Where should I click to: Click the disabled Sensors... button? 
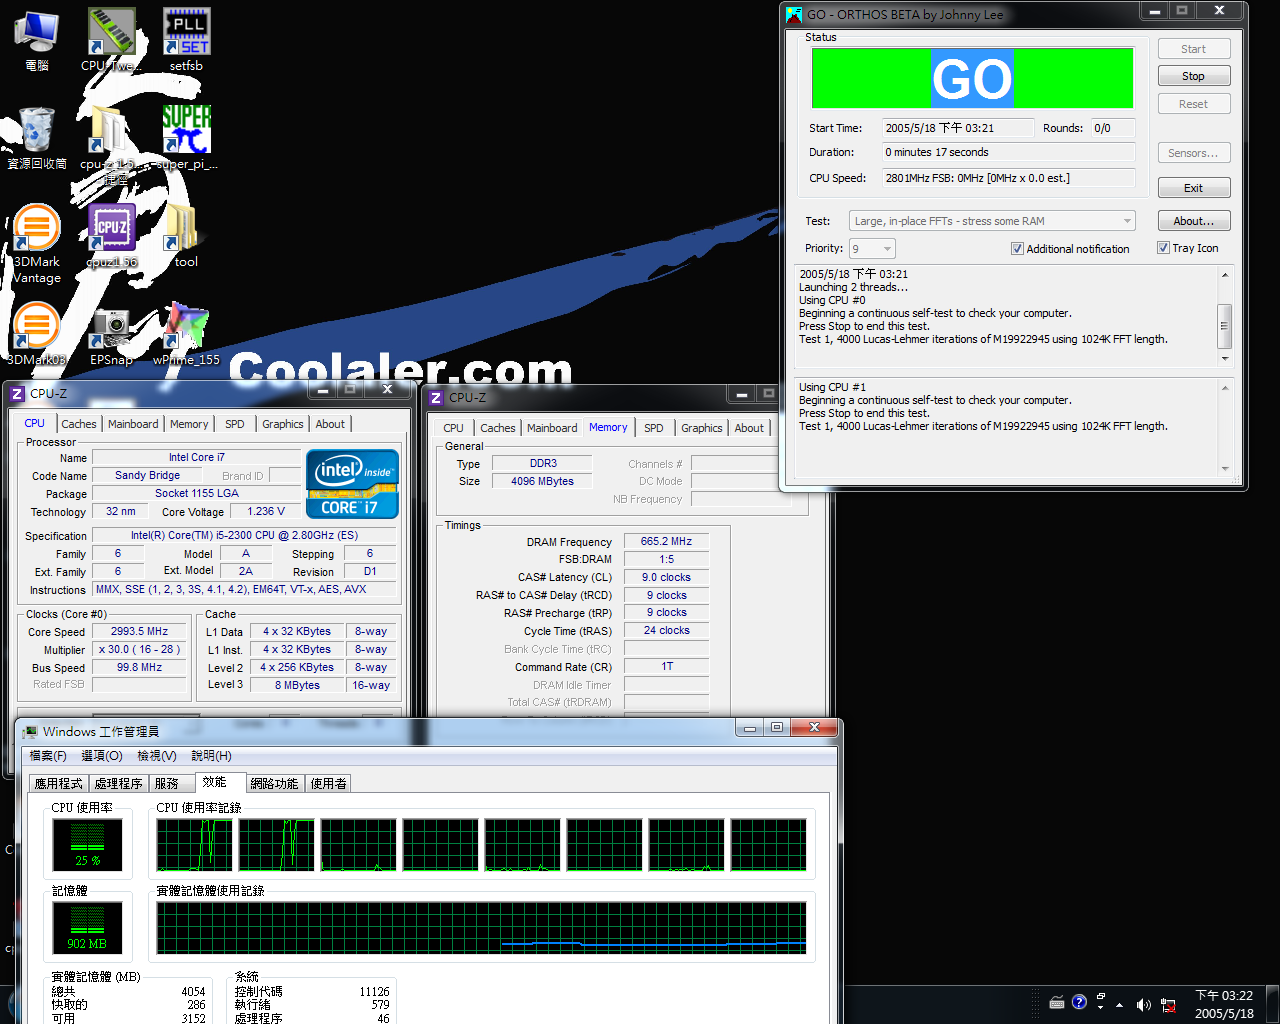pos(1193,153)
